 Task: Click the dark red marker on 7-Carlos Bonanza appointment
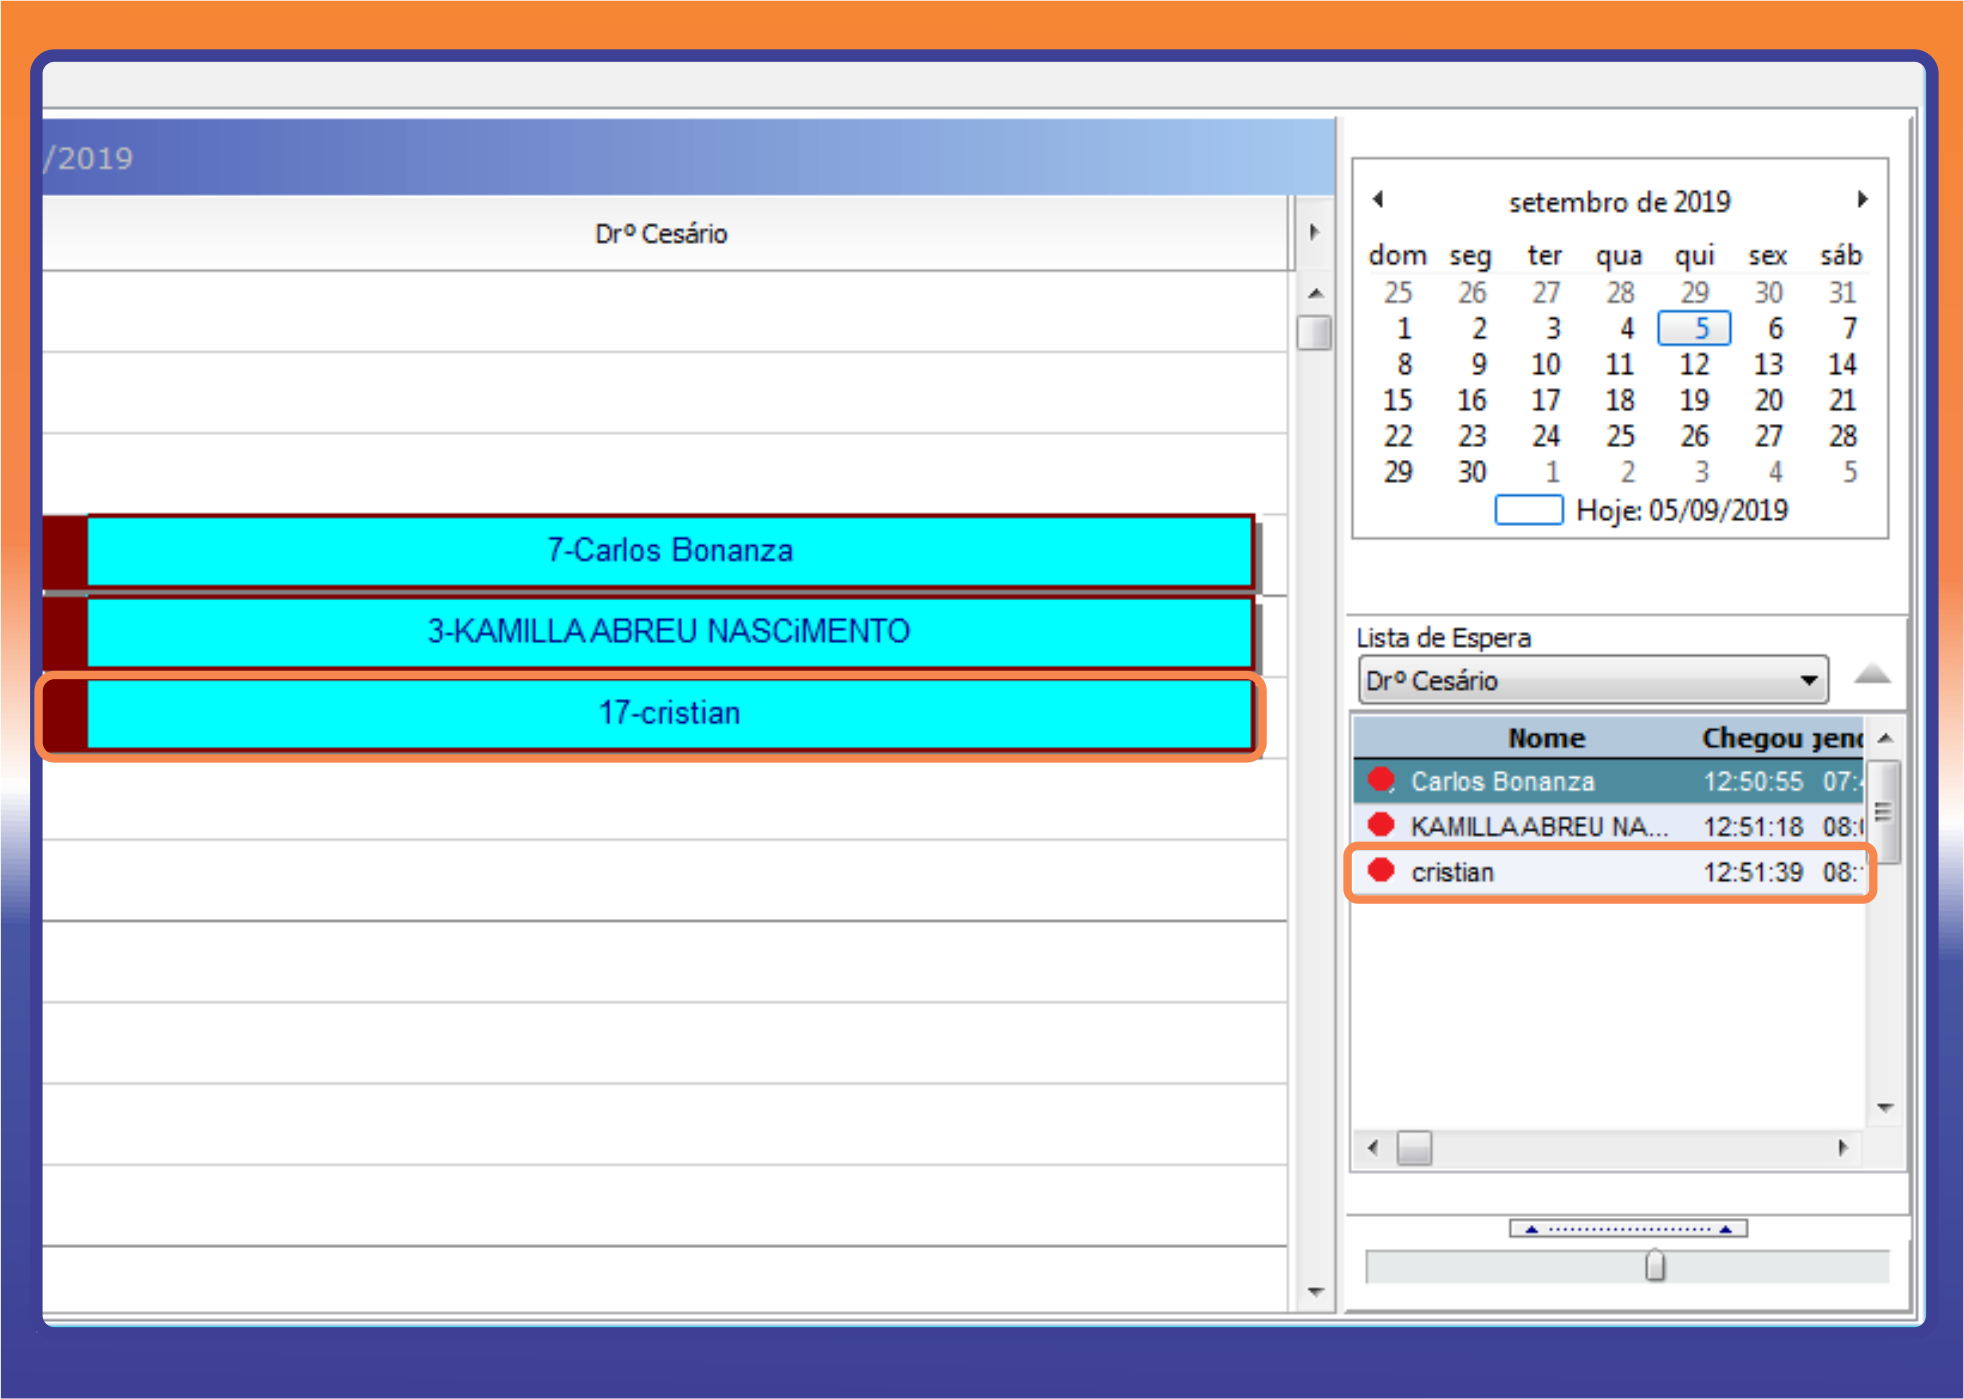pyautogui.click(x=65, y=550)
